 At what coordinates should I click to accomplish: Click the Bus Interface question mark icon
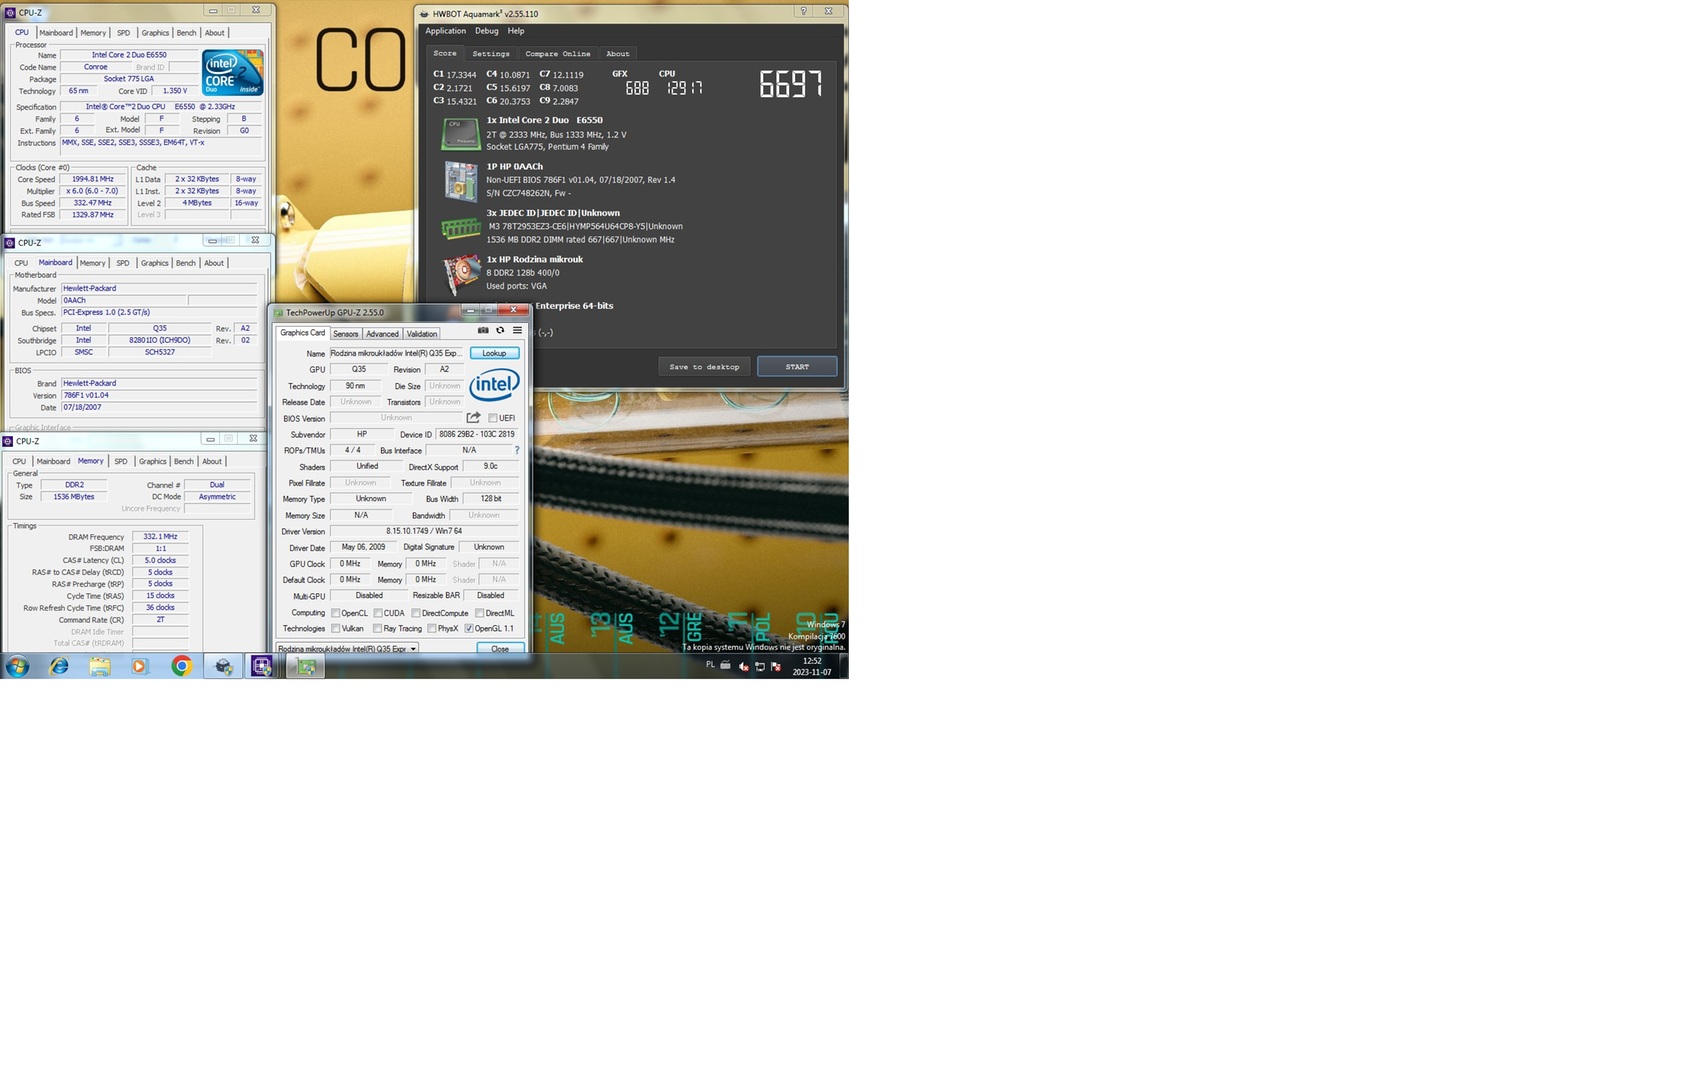tap(517, 450)
